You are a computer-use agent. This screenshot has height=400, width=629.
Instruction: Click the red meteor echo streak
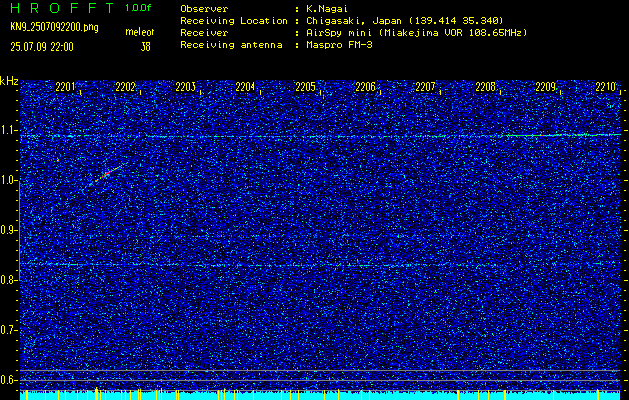[106, 175]
